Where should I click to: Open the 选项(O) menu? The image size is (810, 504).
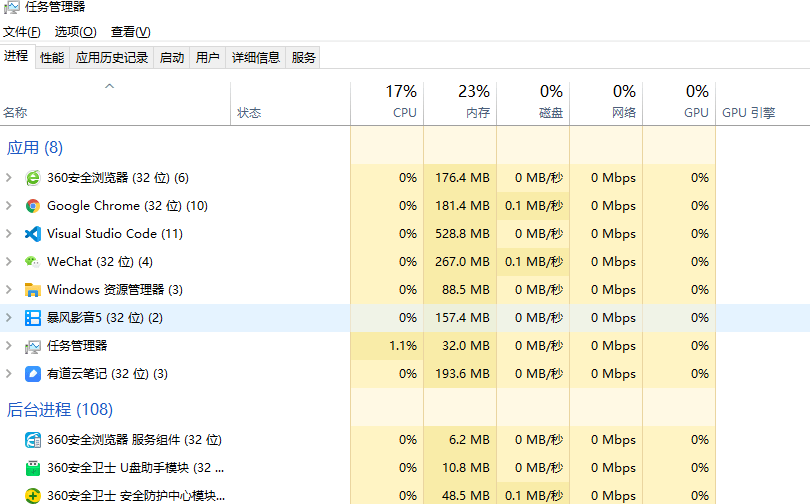point(75,32)
